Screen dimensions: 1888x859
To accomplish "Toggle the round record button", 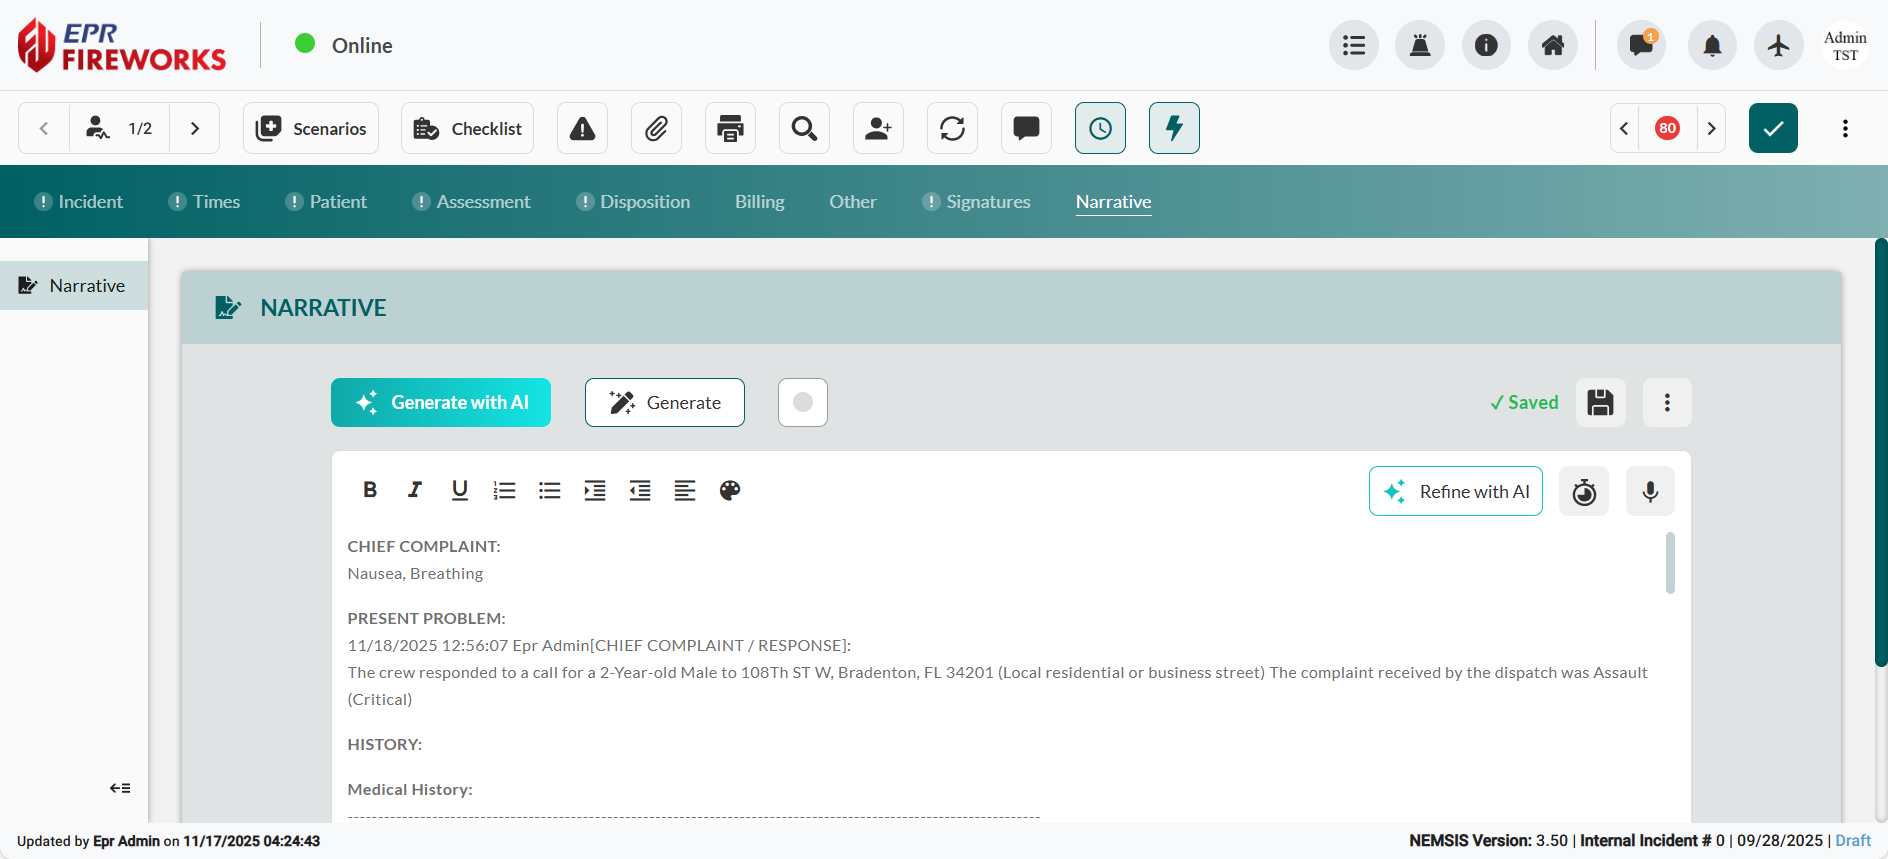I will click(802, 402).
